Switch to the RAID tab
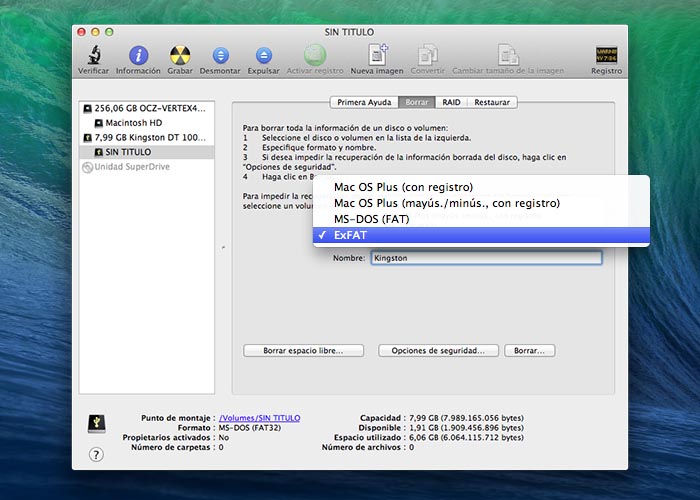Viewport: 700px width, 500px height. point(451,102)
